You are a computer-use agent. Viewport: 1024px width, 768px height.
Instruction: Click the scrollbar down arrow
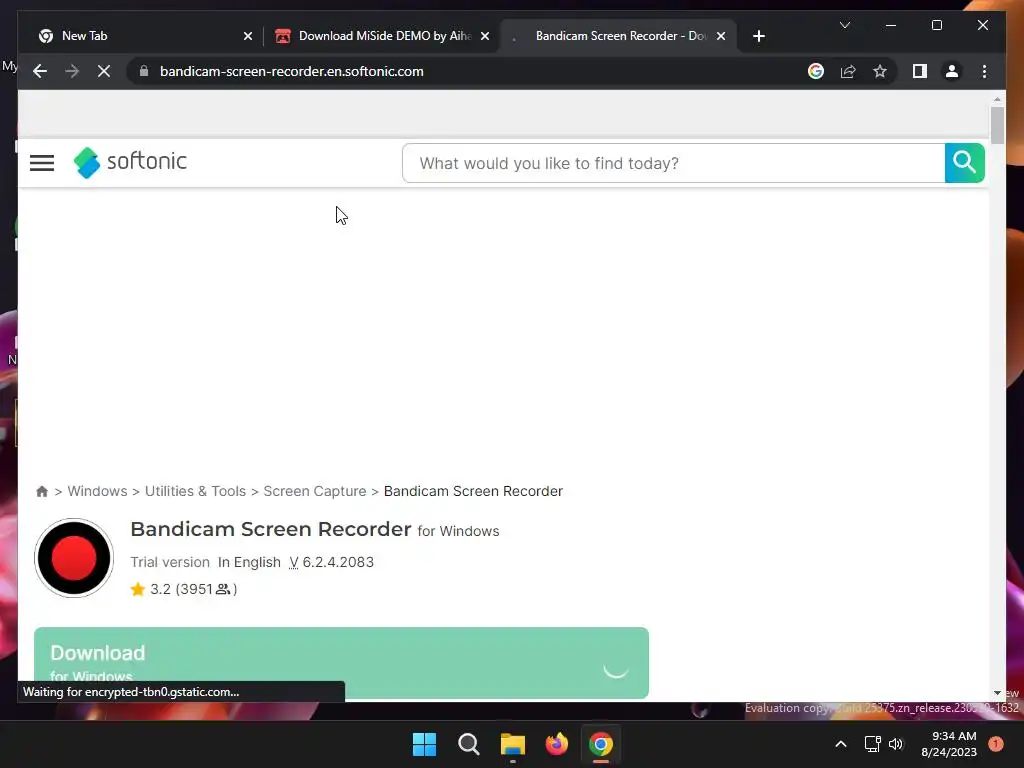click(997, 693)
